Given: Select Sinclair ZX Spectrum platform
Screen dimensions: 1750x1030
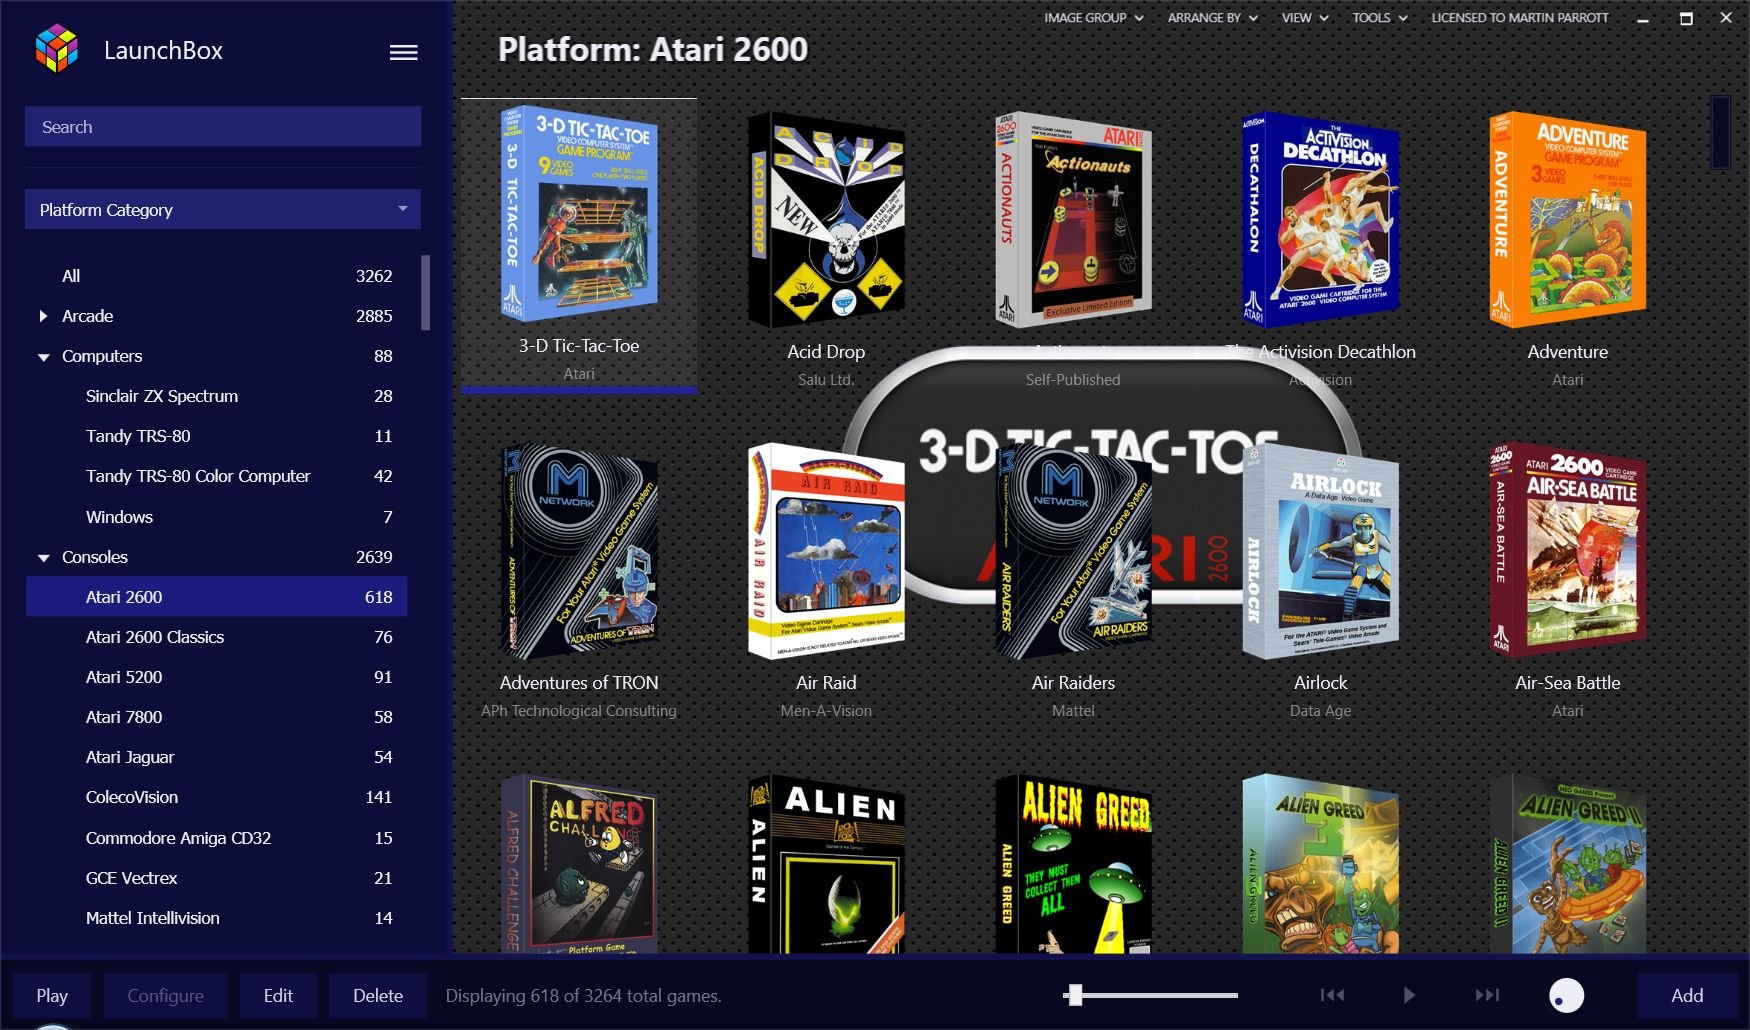Looking at the screenshot, I should click(217, 396).
